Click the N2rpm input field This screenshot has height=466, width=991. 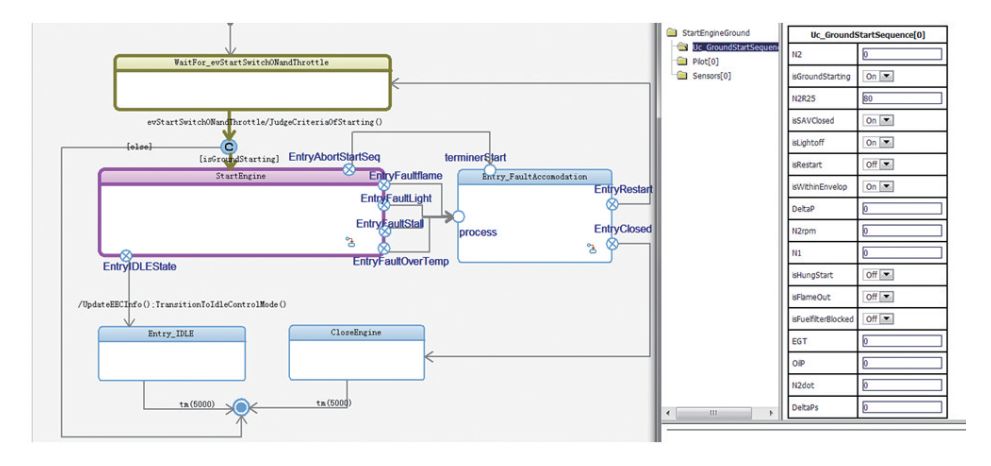point(902,231)
